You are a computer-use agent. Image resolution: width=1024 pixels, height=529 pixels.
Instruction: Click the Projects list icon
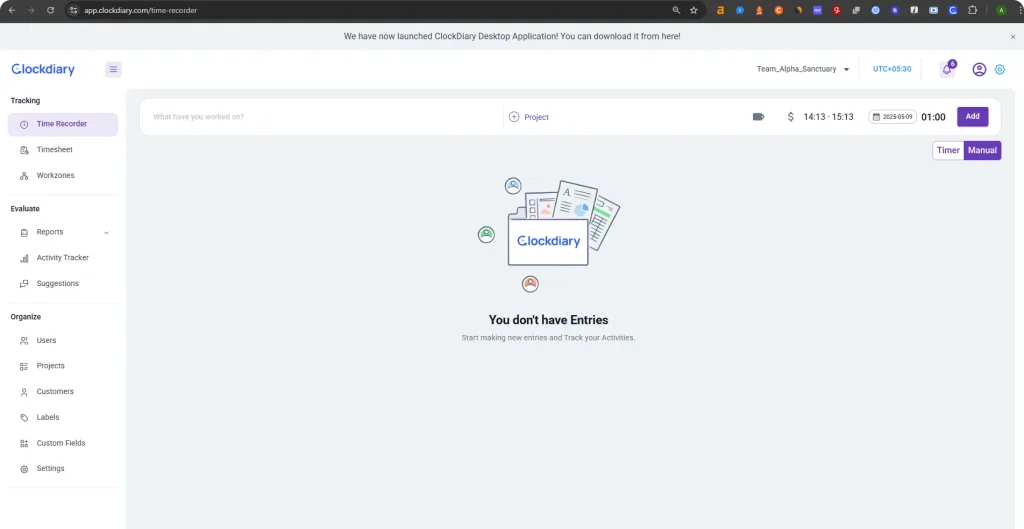(24, 366)
